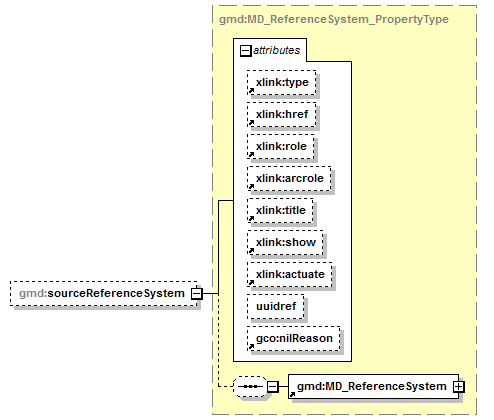Image resolution: width=494 pixels, height=420 pixels.
Task: Click reference arrow on gmd:MD_ReferenceSystem
Action: (x=292, y=395)
